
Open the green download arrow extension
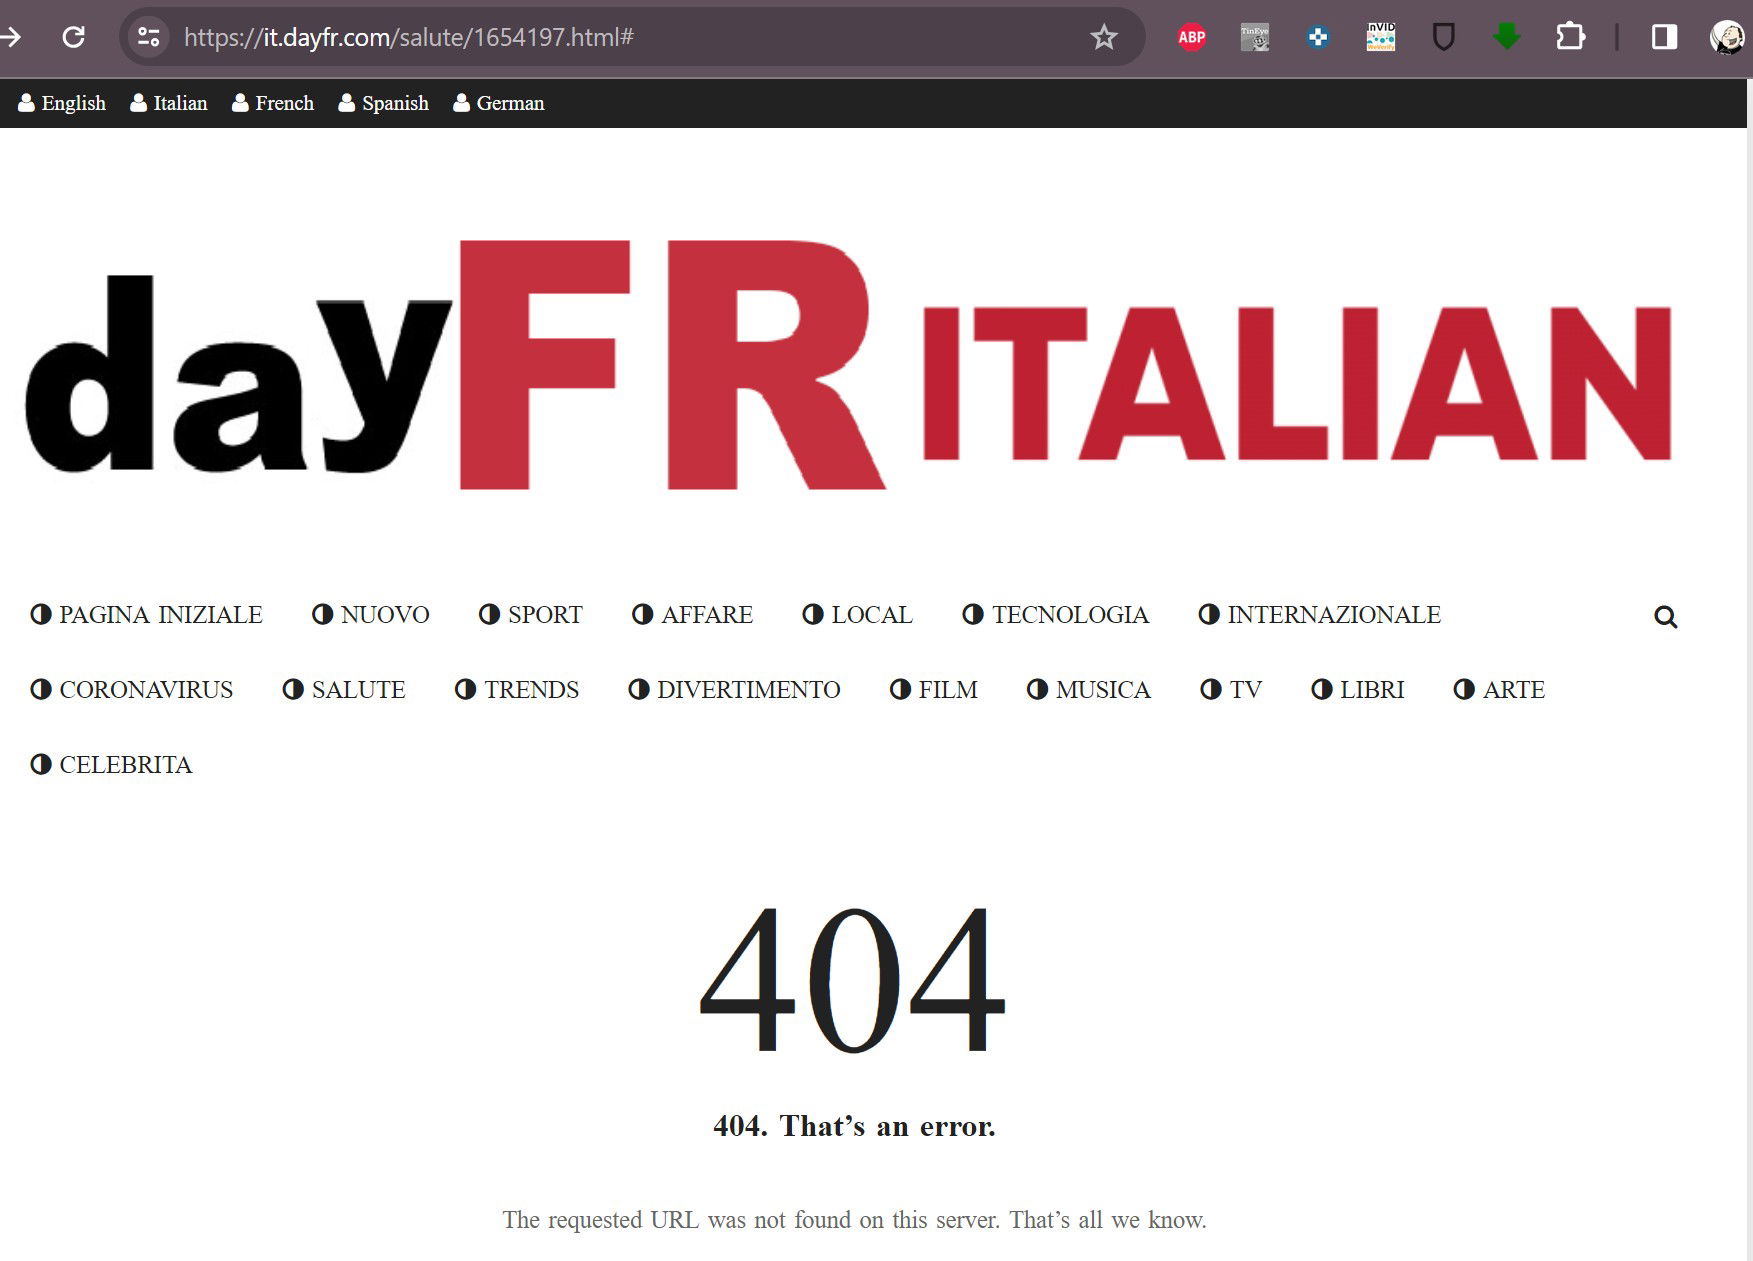[x=1506, y=37]
